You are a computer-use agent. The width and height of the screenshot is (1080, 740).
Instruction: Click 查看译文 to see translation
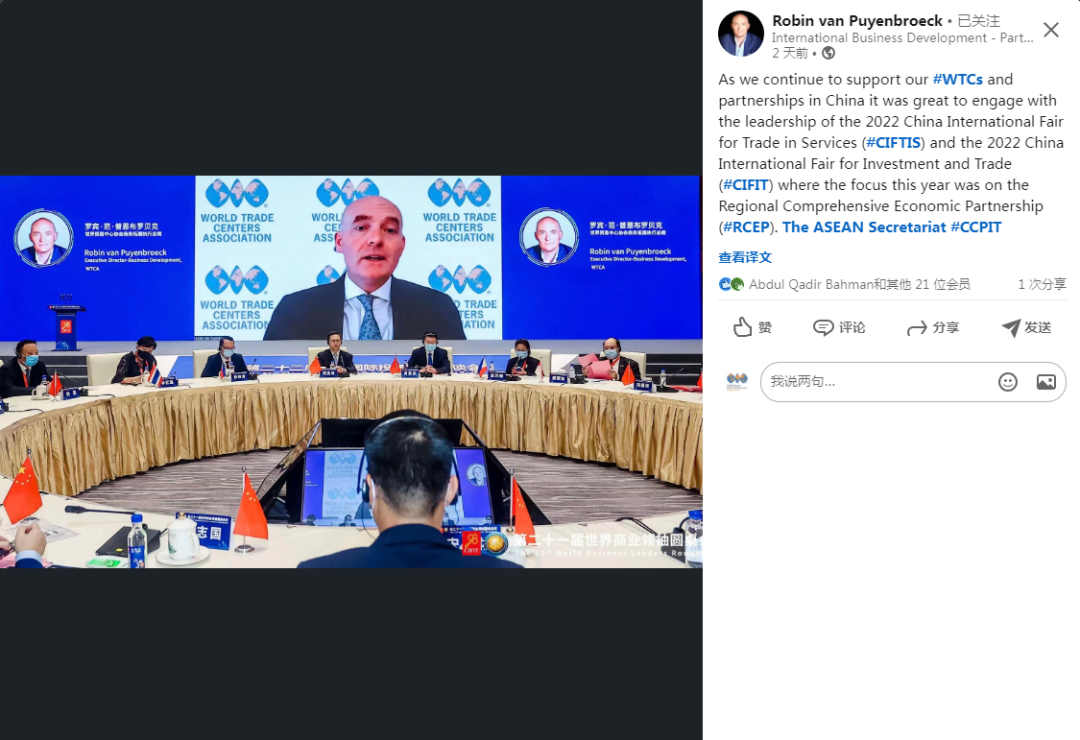[745, 257]
